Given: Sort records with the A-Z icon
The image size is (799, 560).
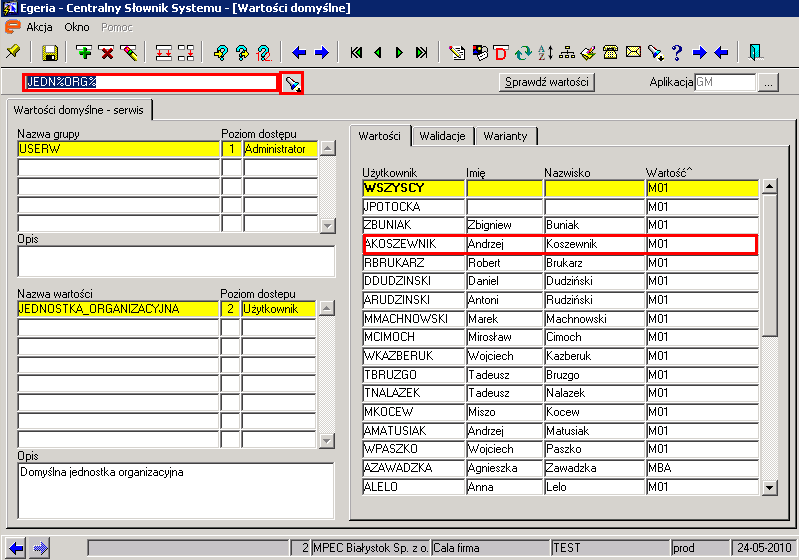Looking at the screenshot, I should pos(545,52).
